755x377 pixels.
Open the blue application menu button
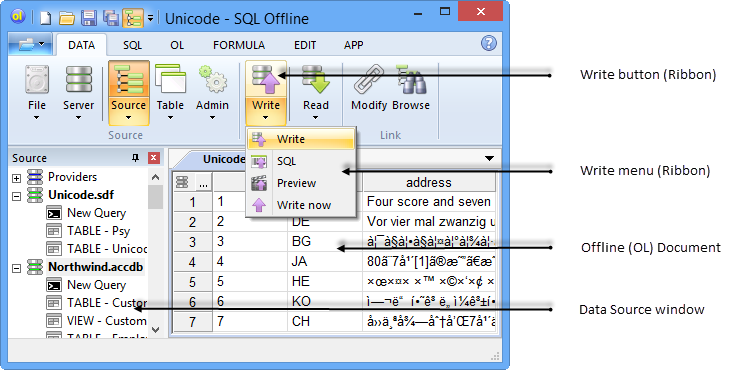(31, 45)
